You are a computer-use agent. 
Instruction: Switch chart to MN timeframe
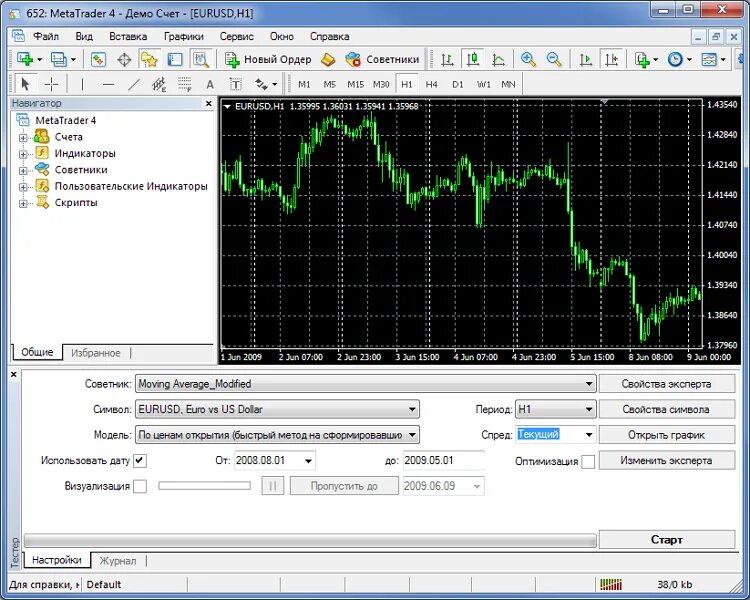(508, 85)
